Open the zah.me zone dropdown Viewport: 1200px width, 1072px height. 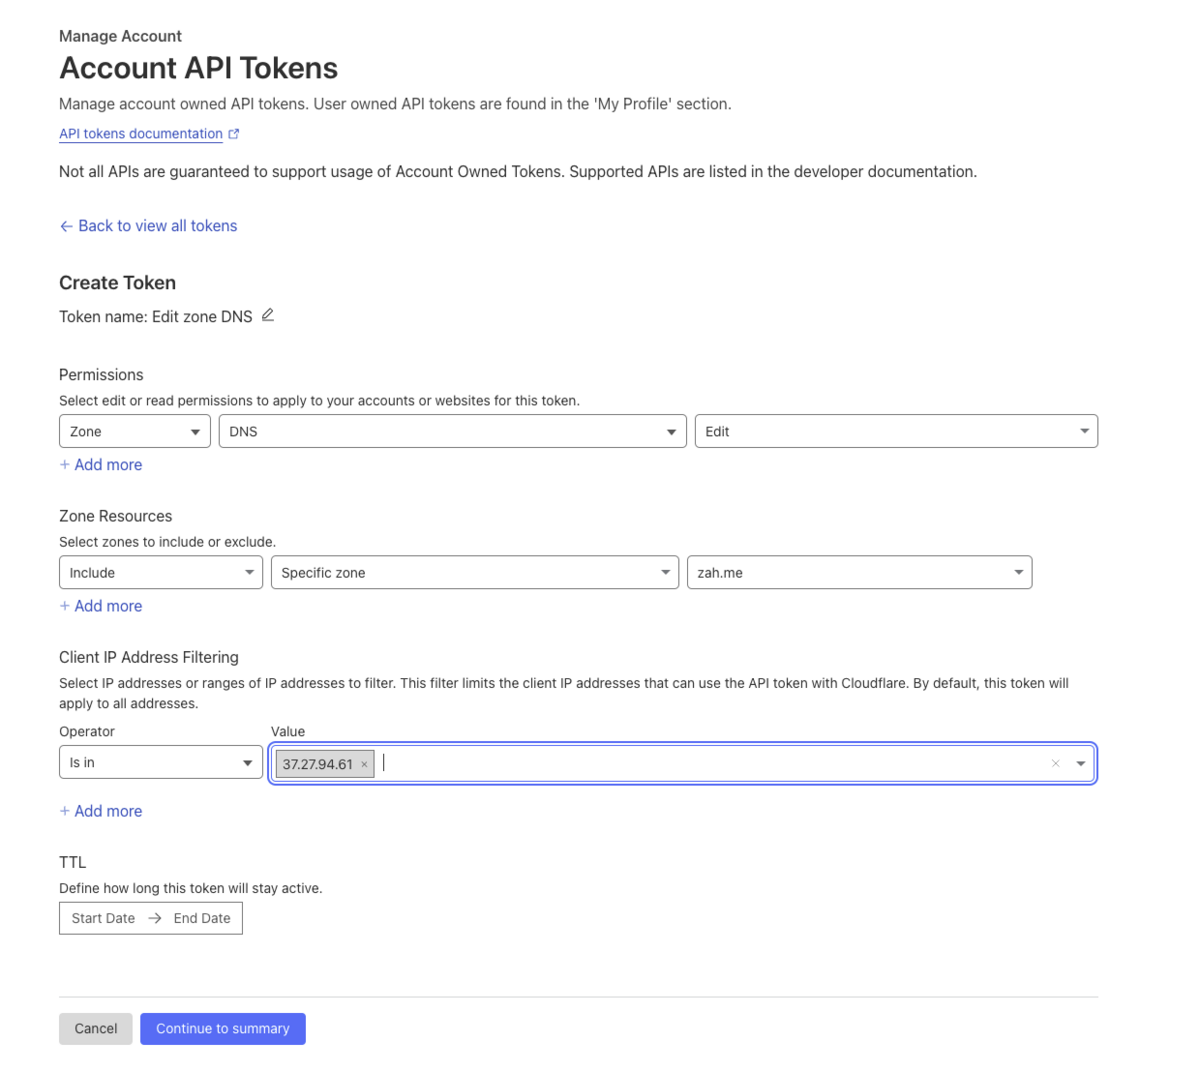coord(858,572)
